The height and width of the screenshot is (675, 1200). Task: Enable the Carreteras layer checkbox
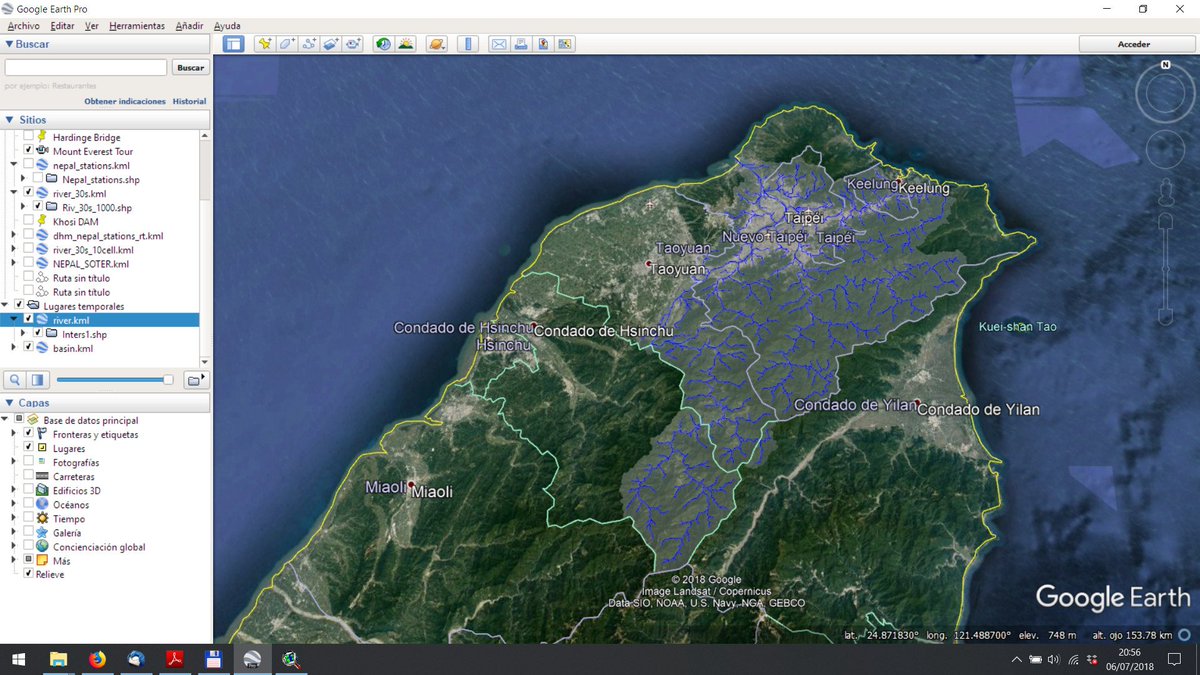pyautogui.click(x=28, y=476)
